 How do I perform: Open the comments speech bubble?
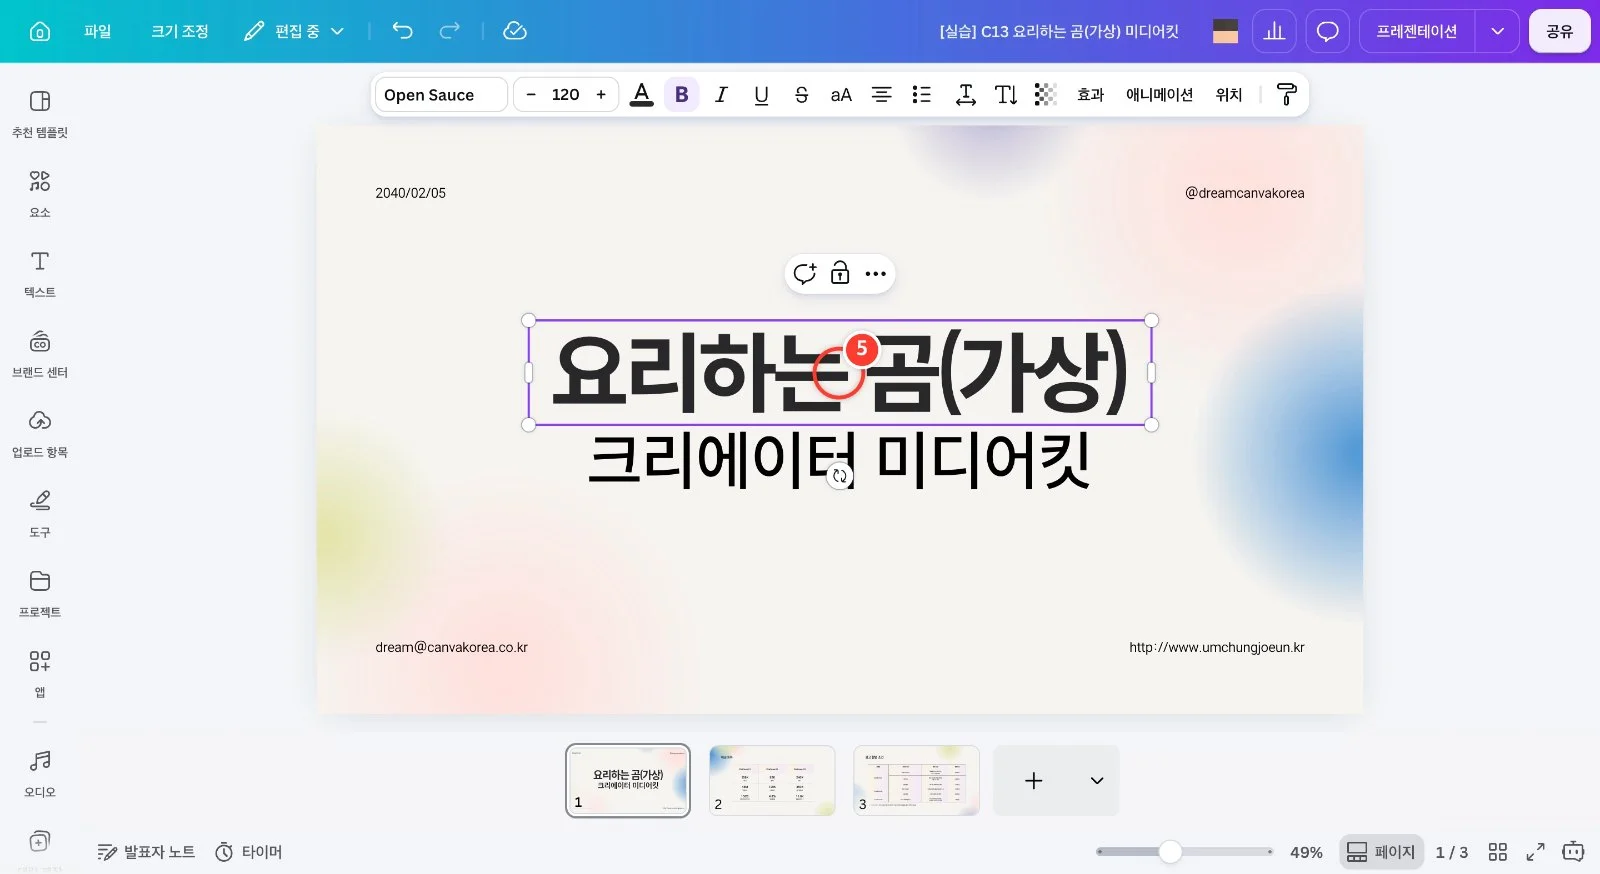[1327, 31]
